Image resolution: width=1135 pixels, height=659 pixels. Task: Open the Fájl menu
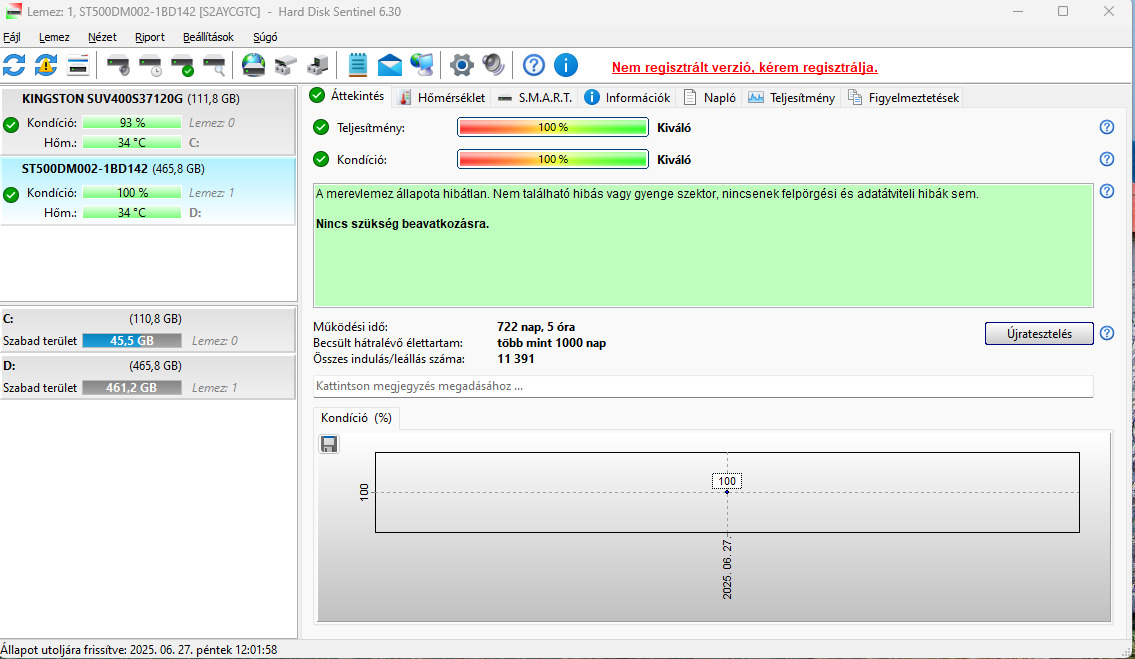(12, 37)
